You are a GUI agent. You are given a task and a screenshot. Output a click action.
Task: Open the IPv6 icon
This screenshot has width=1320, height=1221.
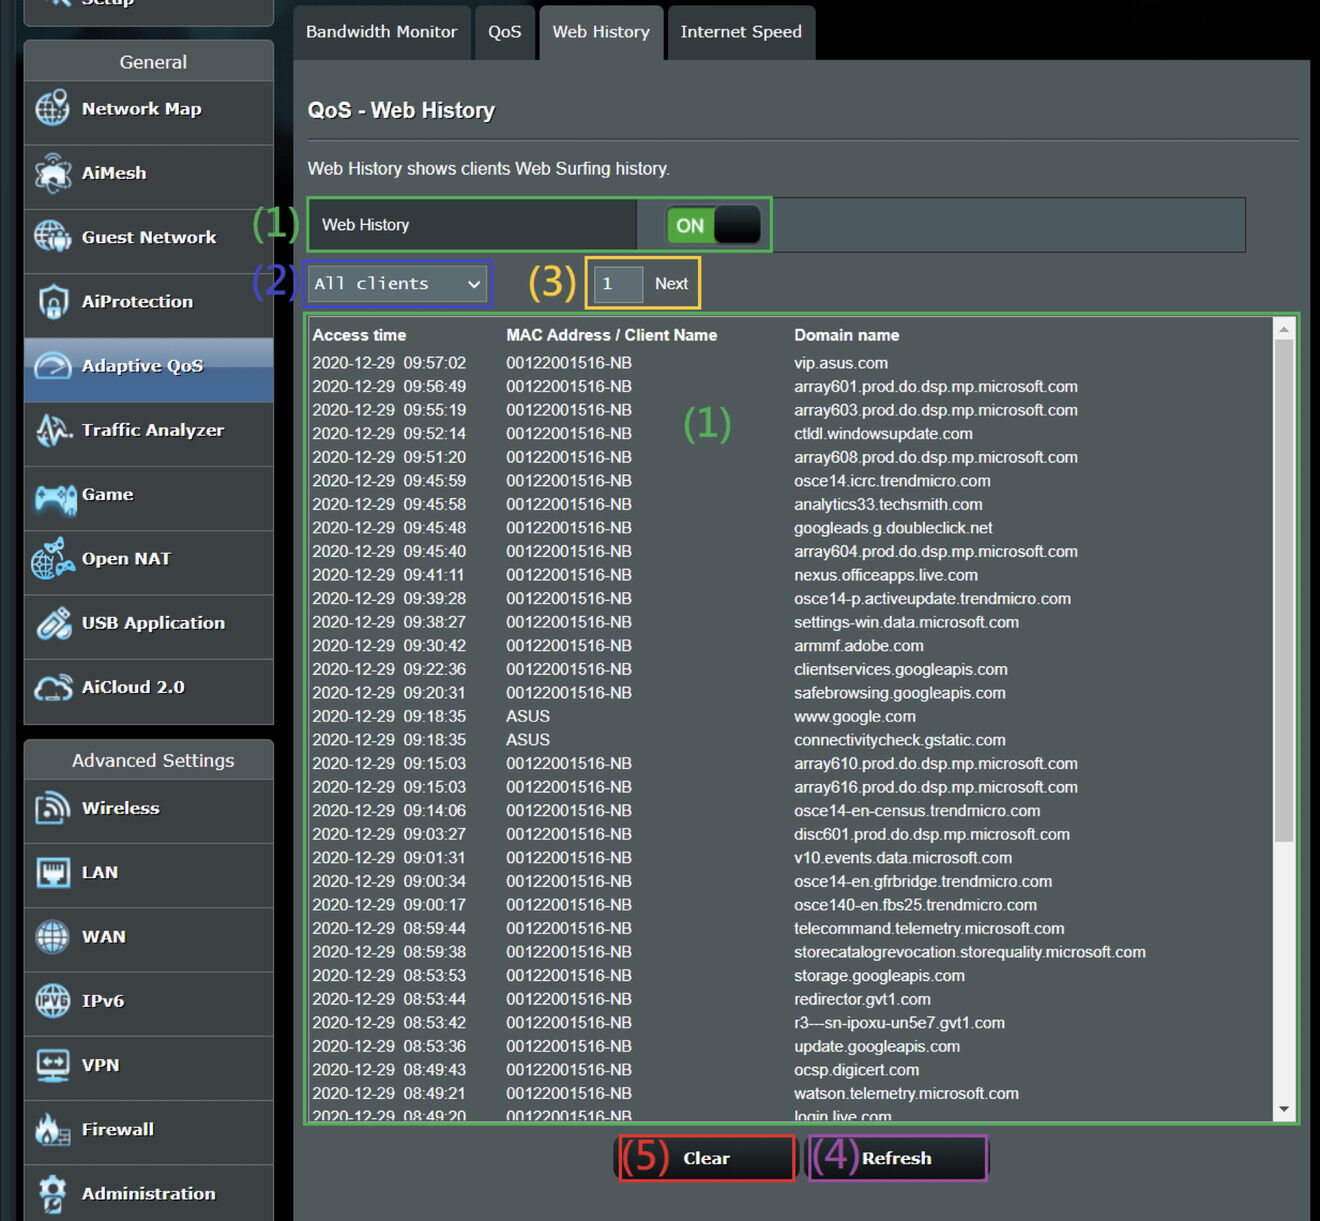53,1001
